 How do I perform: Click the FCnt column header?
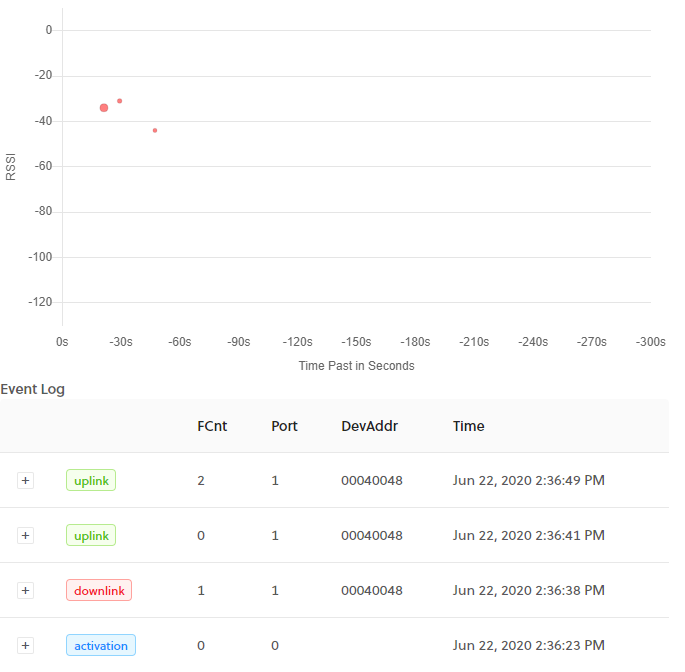coord(212,426)
